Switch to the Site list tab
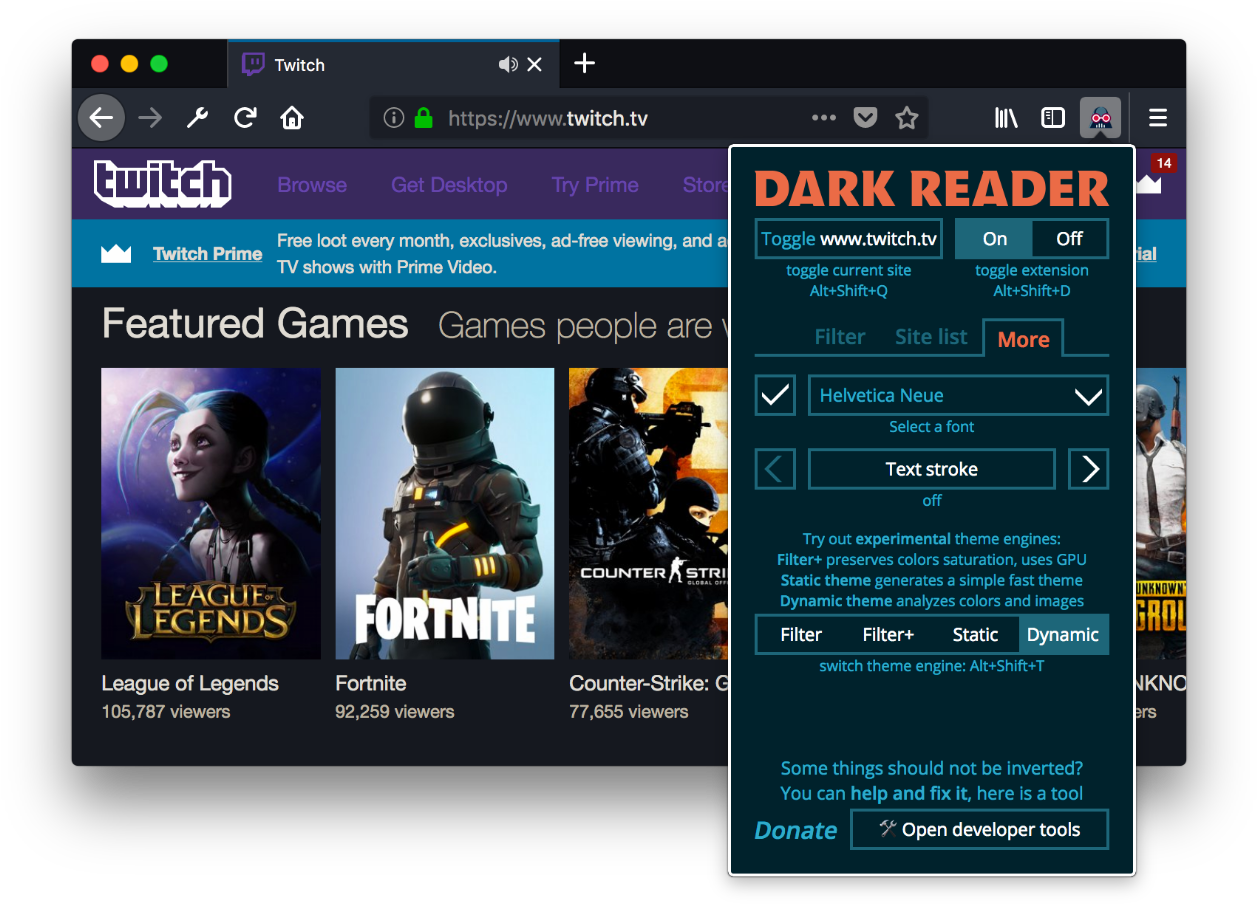 (x=931, y=337)
